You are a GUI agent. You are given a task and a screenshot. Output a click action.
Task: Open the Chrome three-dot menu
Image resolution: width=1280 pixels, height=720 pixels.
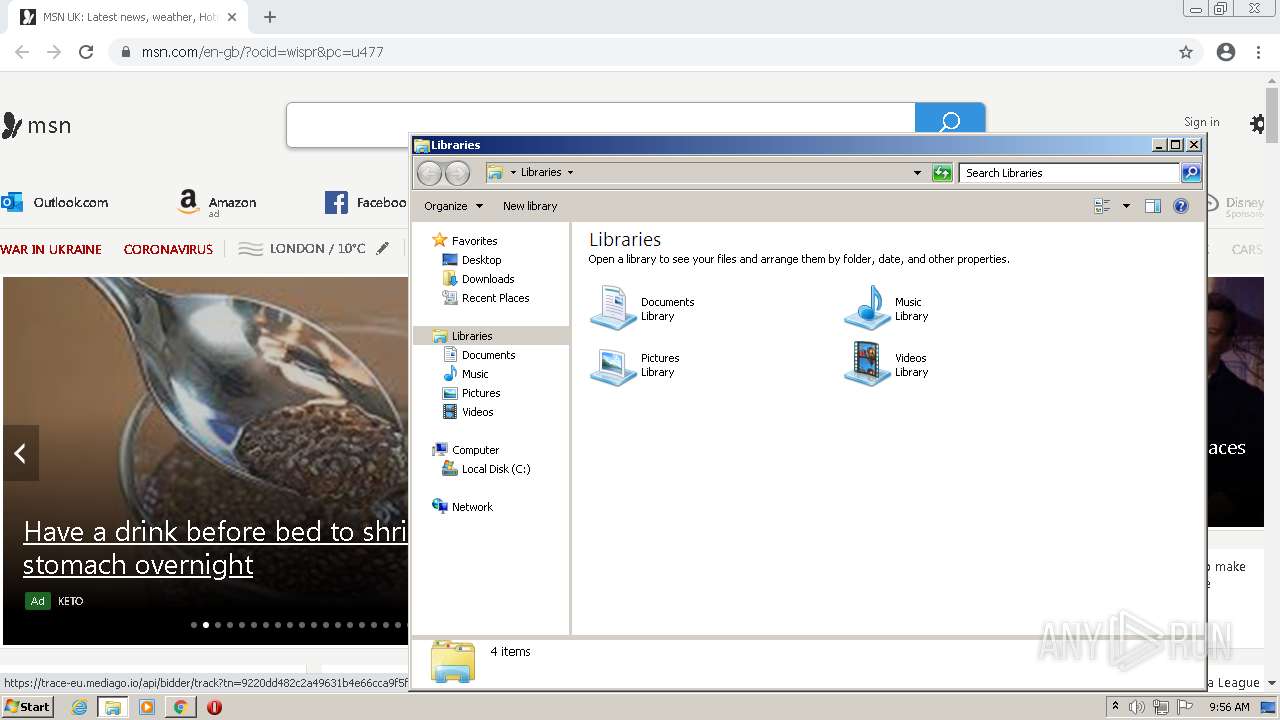click(x=1258, y=52)
